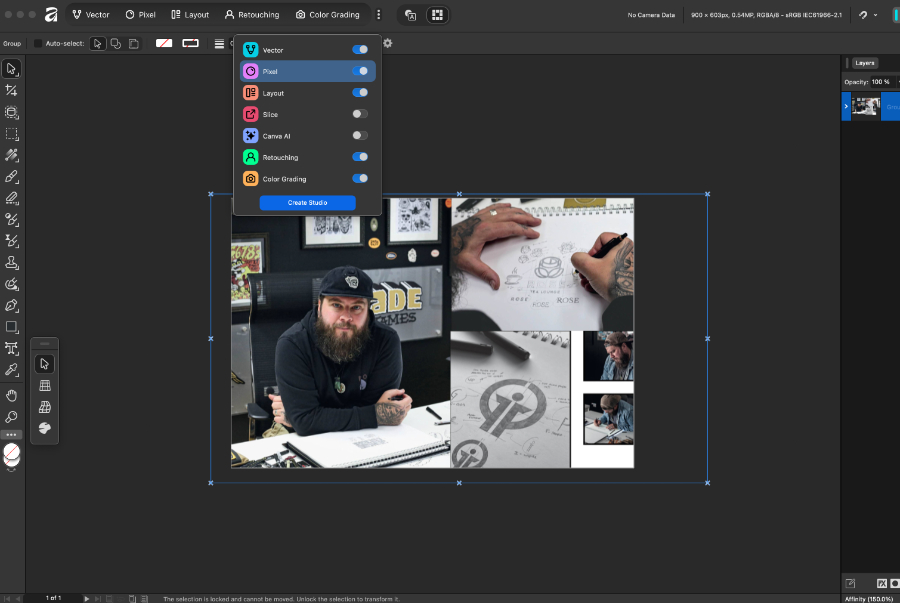Viewport: 900px width, 603px height.
Task: Activate the Color Picker eyedropper tool
Action: [x=12, y=369]
